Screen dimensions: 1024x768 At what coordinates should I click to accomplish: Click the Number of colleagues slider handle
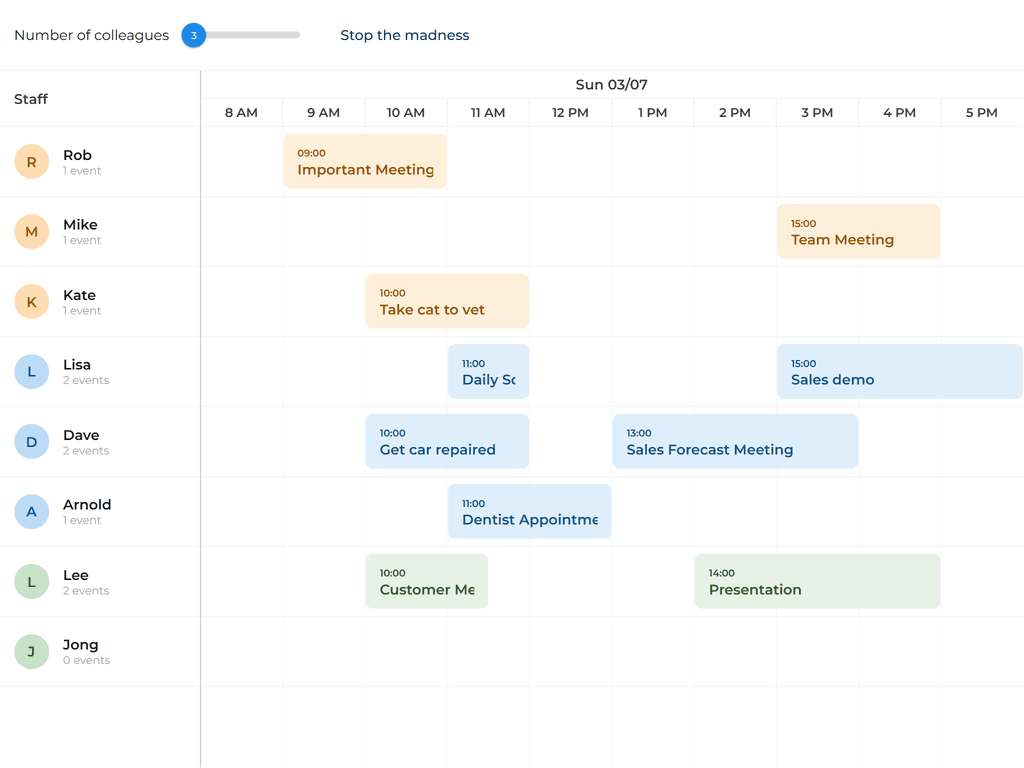193,35
